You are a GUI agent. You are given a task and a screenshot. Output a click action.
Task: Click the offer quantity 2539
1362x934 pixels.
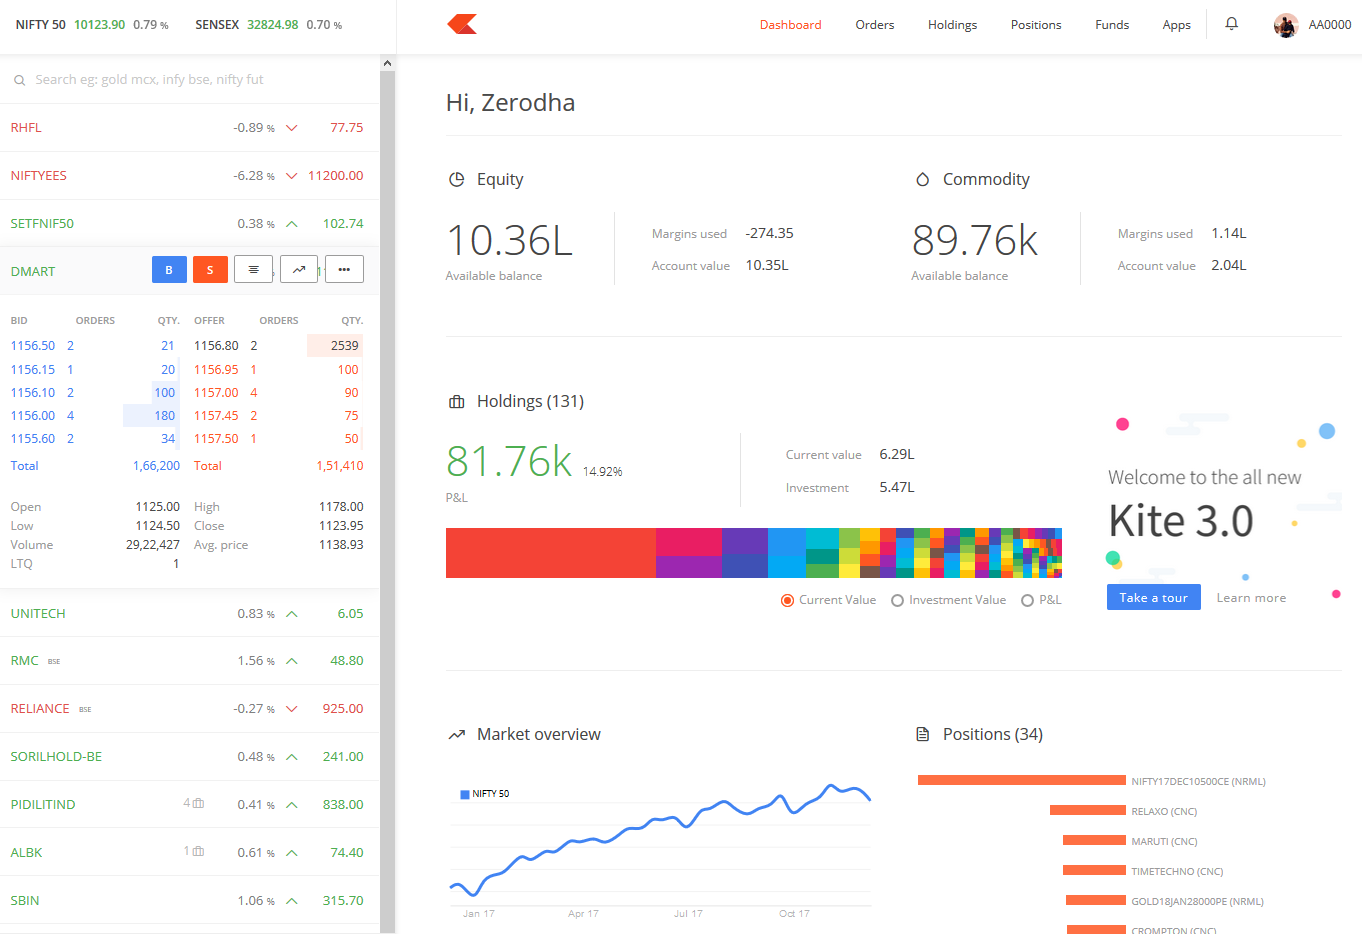tap(345, 345)
